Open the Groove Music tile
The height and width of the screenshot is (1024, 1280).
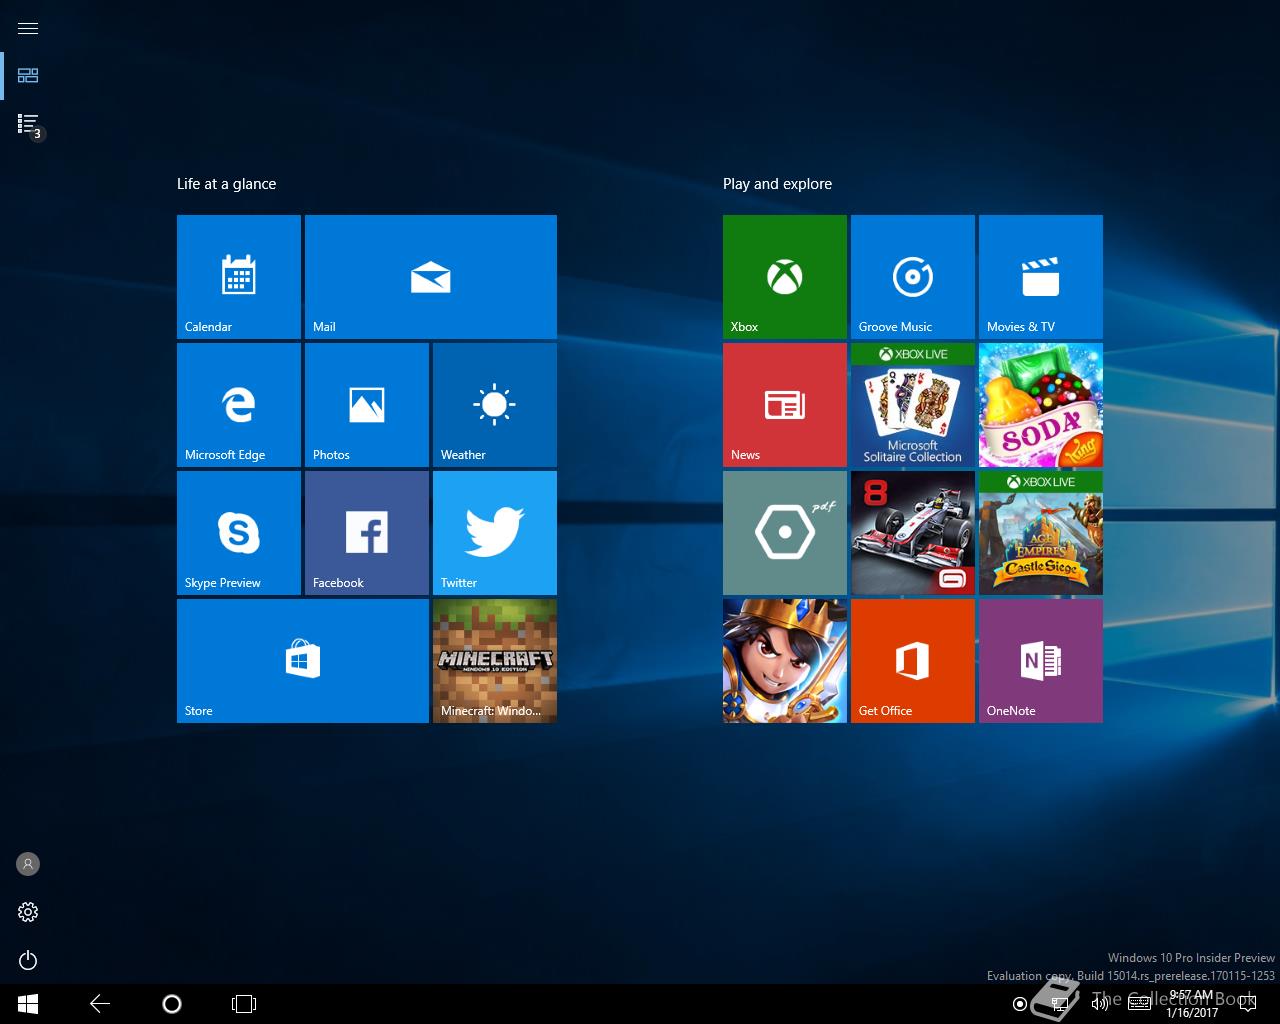912,276
